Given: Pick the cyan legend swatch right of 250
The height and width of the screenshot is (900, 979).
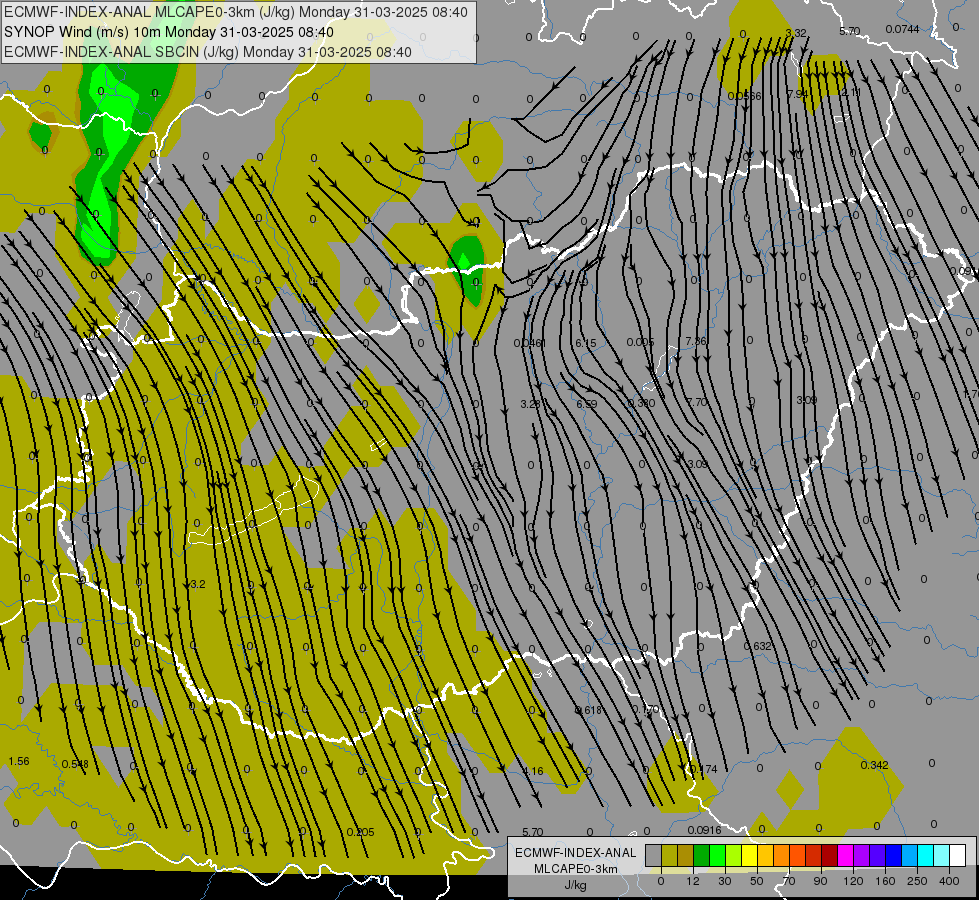Looking at the screenshot, I should pyautogui.click(x=926, y=855).
